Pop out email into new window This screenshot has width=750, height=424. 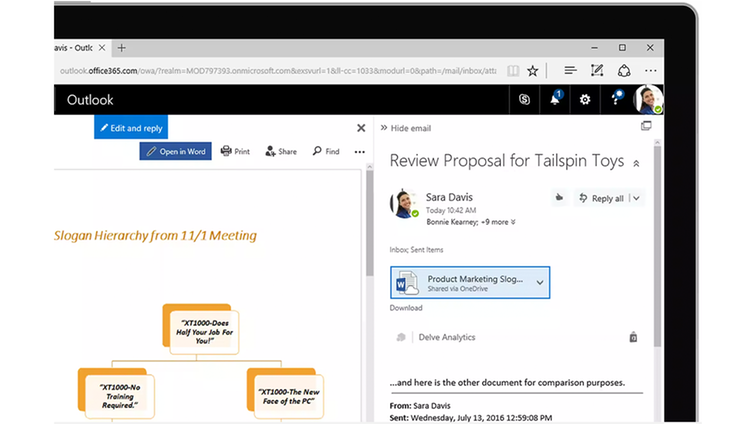click(646, 126)
